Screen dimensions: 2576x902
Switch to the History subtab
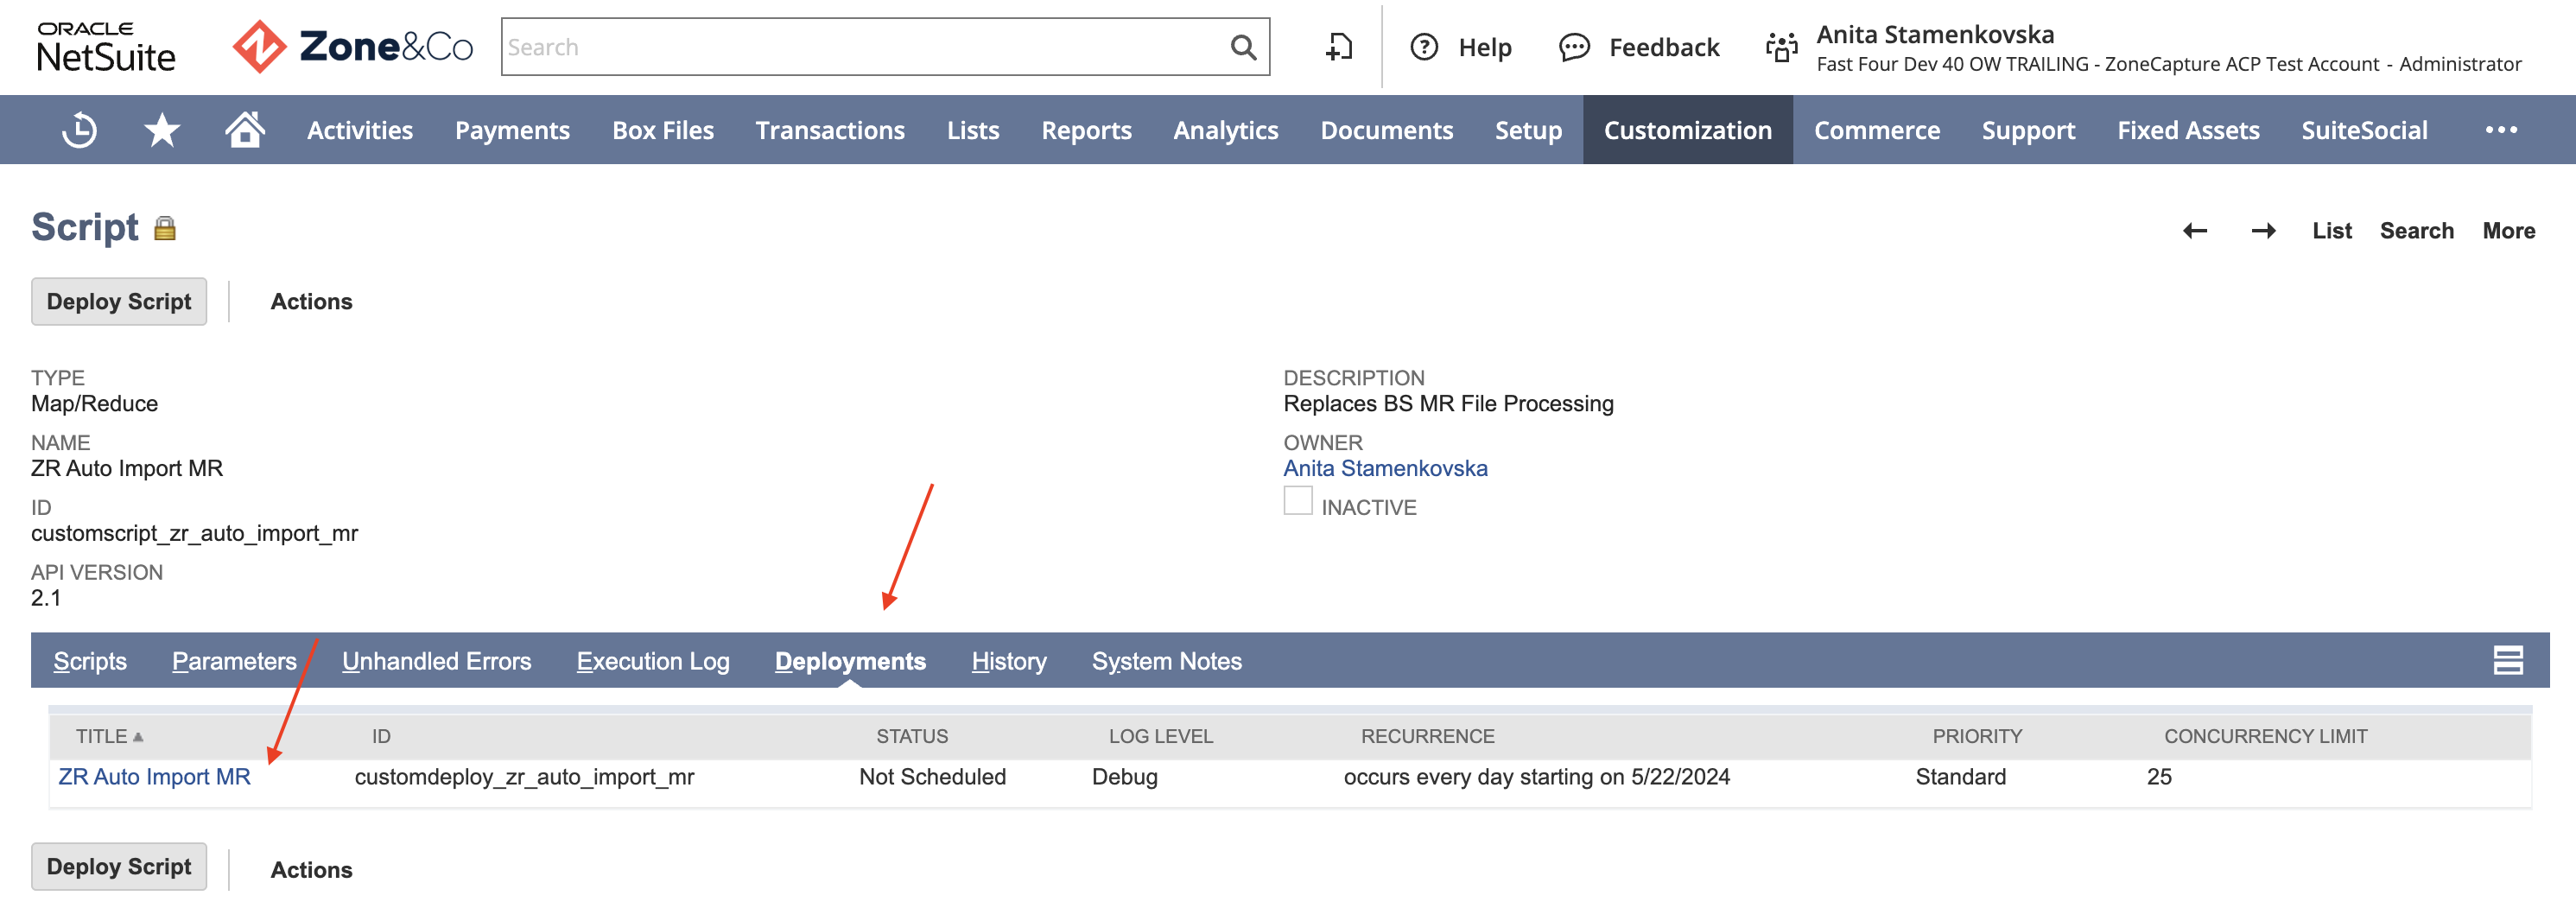pos(1009,661)
